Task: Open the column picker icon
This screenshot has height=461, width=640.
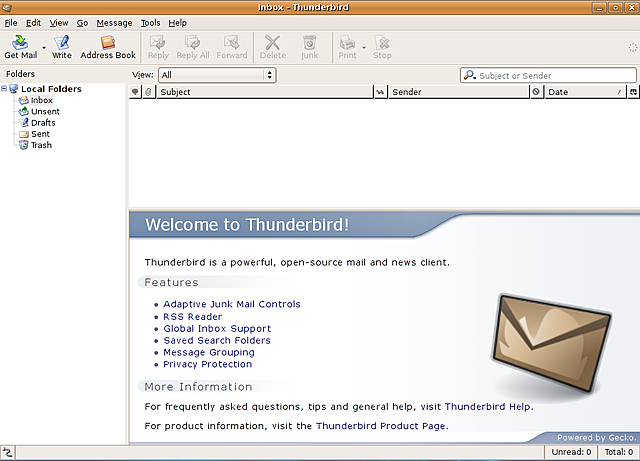Action: pyautogui.click(x=633, y=92)
